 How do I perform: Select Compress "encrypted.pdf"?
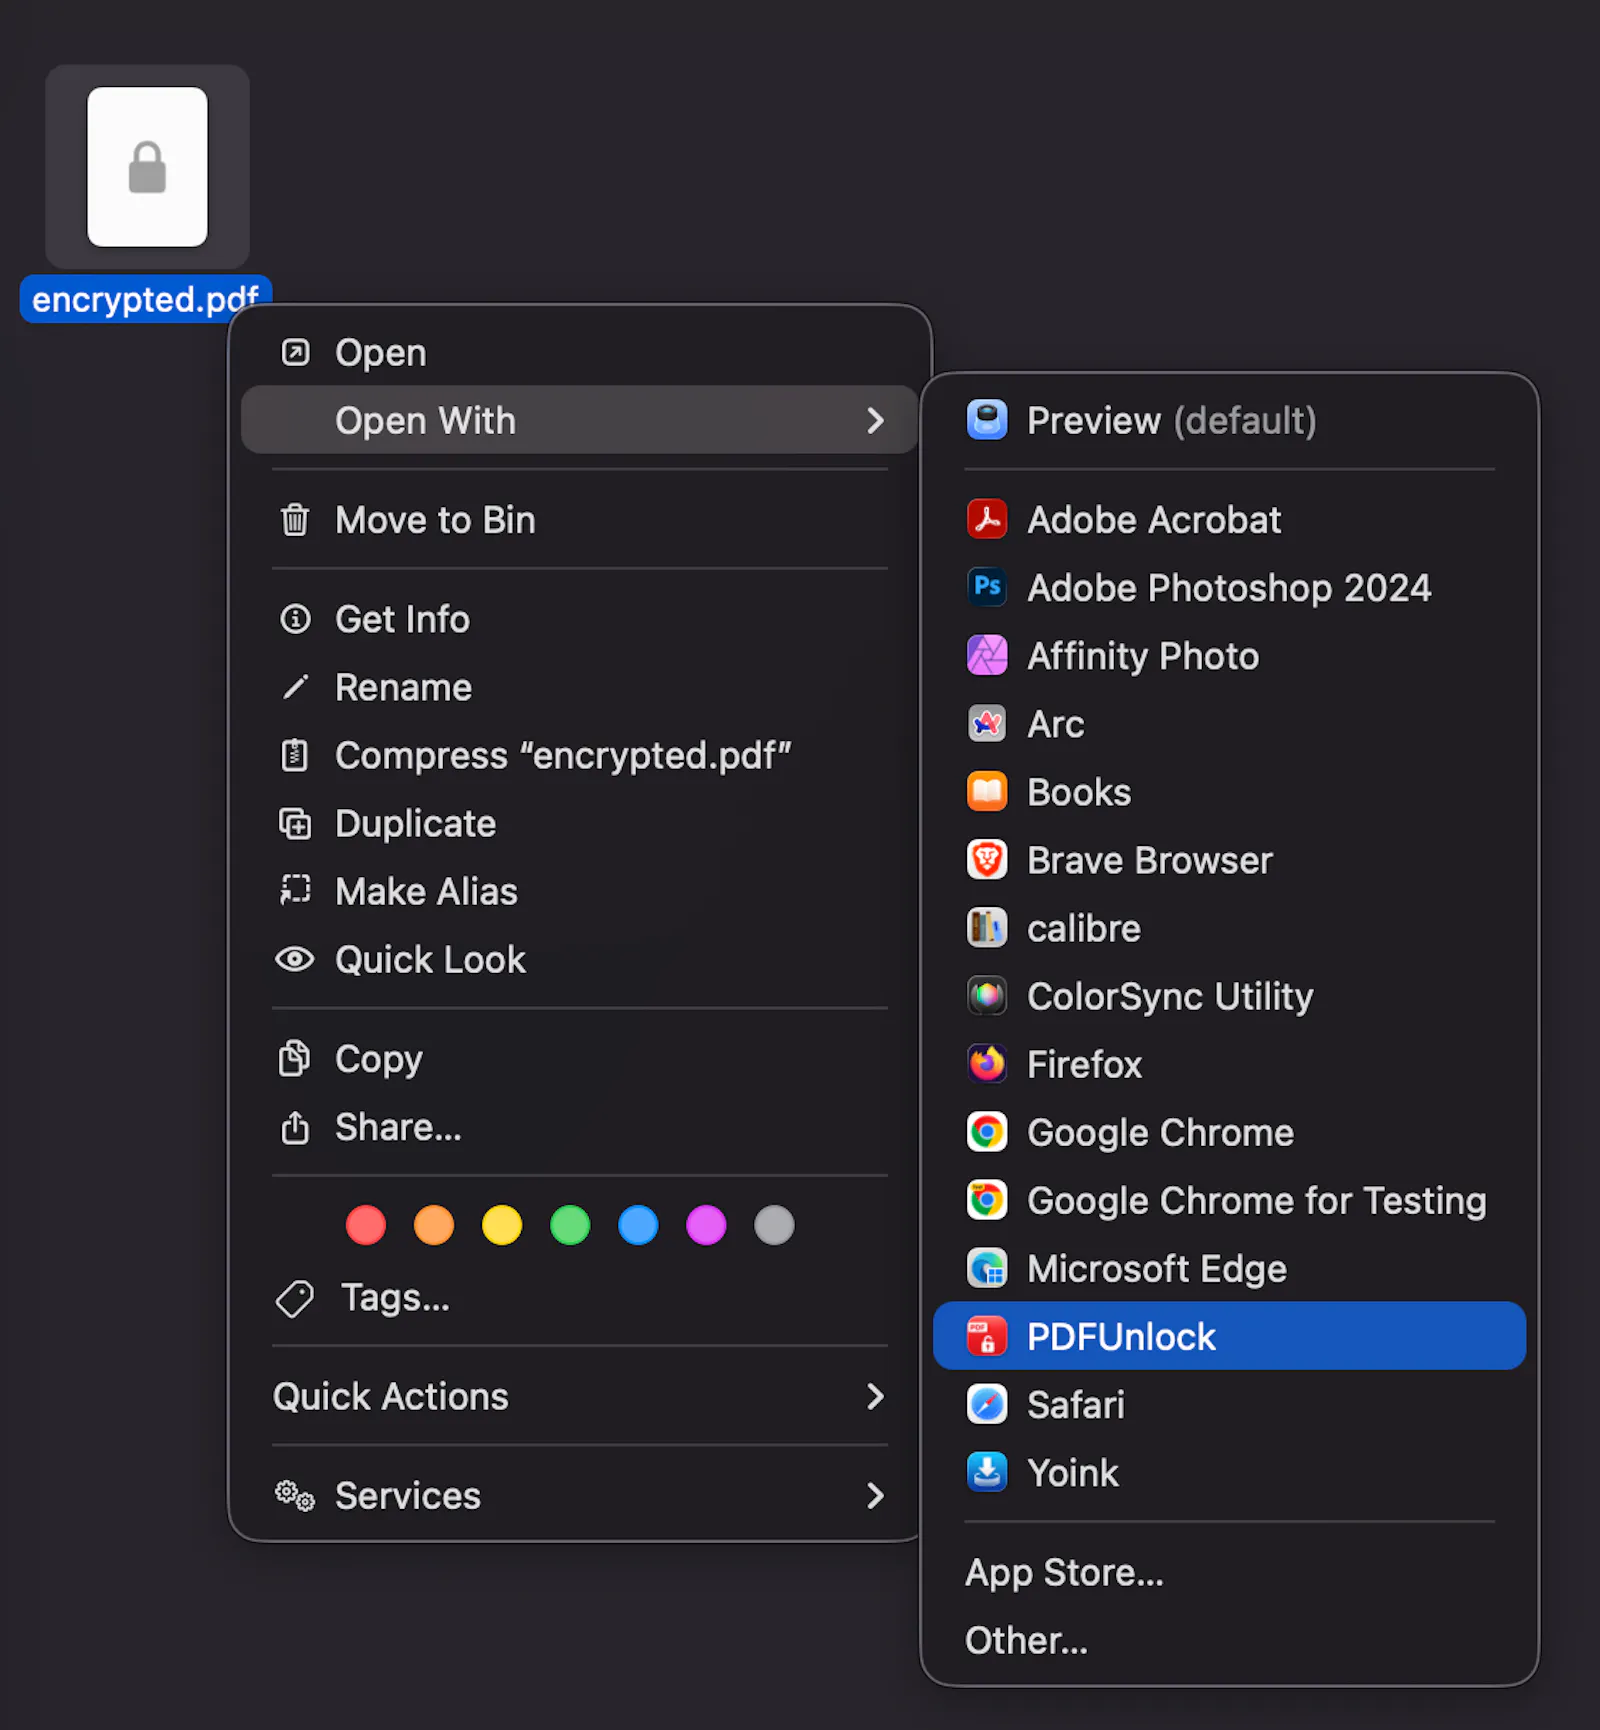579,754
